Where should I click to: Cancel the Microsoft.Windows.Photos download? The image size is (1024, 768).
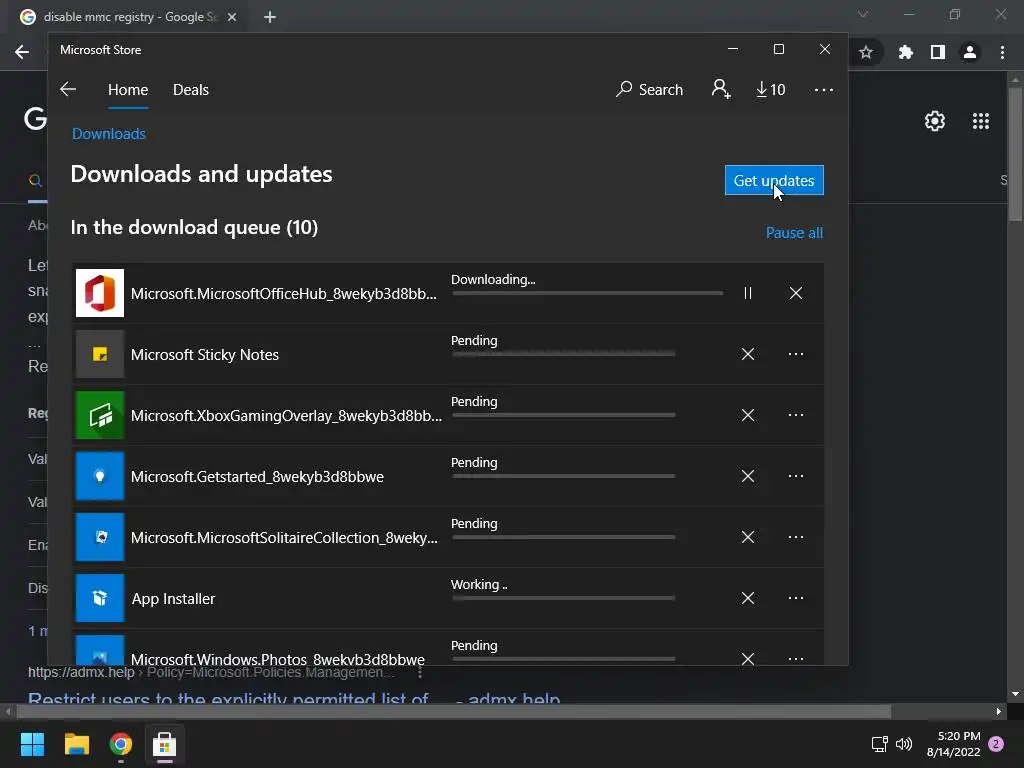[748, 658]
